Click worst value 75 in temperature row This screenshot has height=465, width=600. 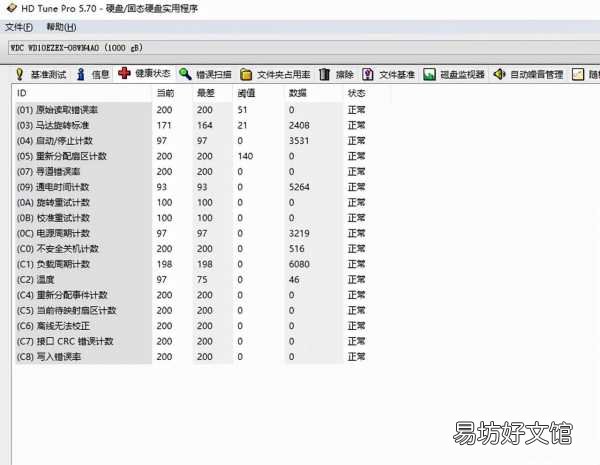pos(202,280)
